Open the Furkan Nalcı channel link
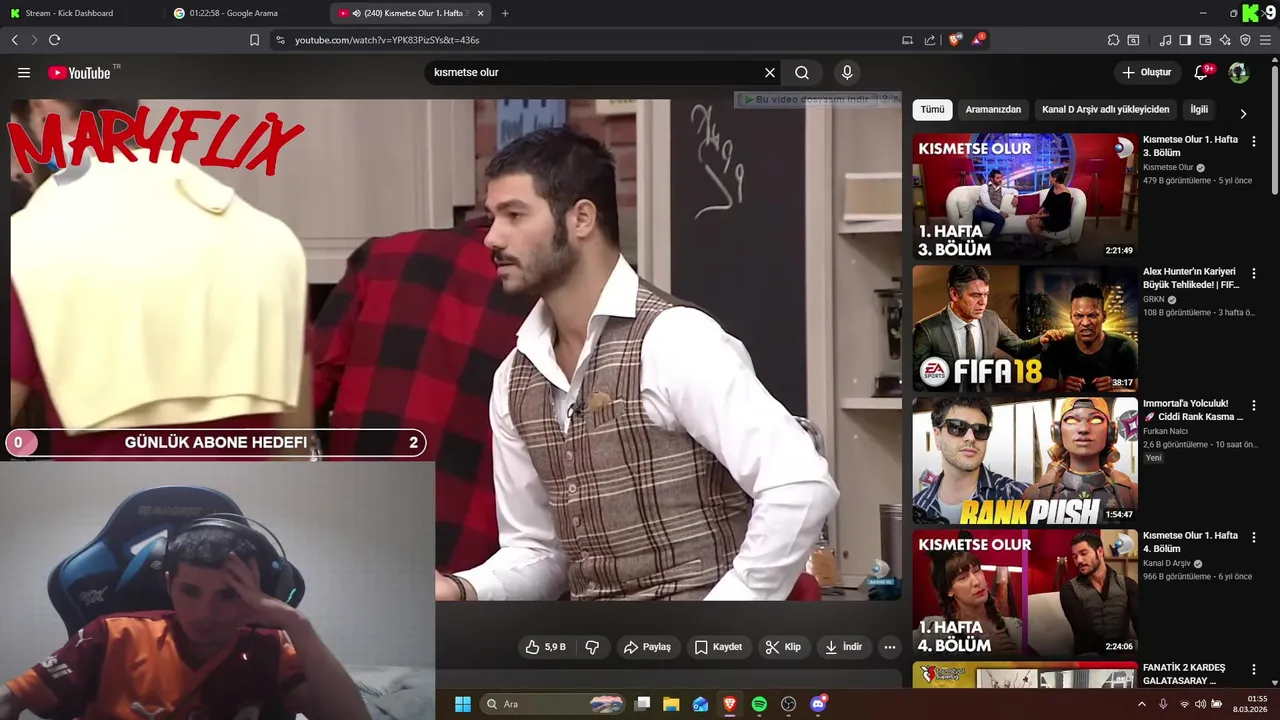This screenshot has width=1280, height=720. [1165, 431]
